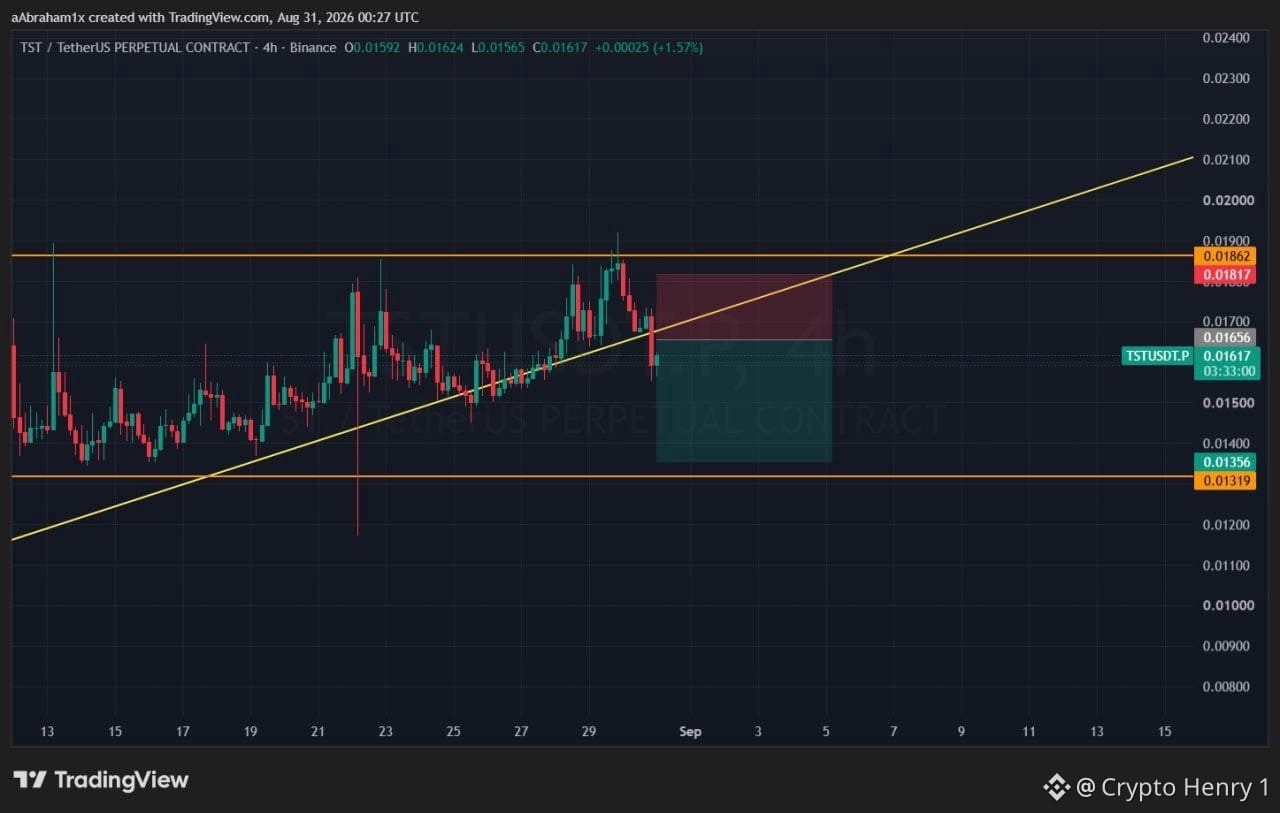The width and height of the screenshot is (1280, 813).
Task: Click the 03:33:00 candle countdown timer
Action: click(1228, 372)
